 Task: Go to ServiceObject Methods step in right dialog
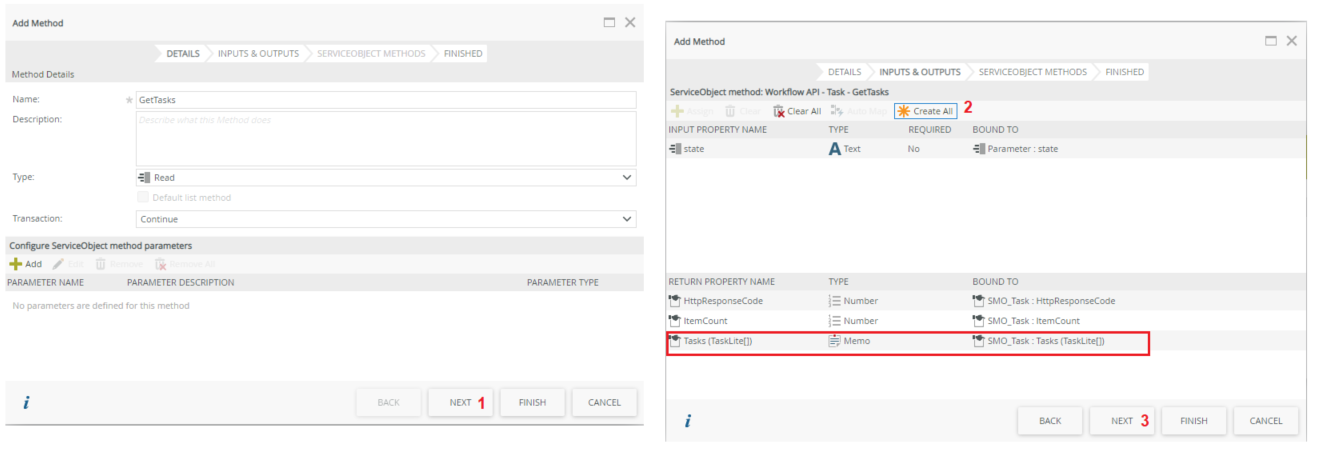click(1032, 72)
